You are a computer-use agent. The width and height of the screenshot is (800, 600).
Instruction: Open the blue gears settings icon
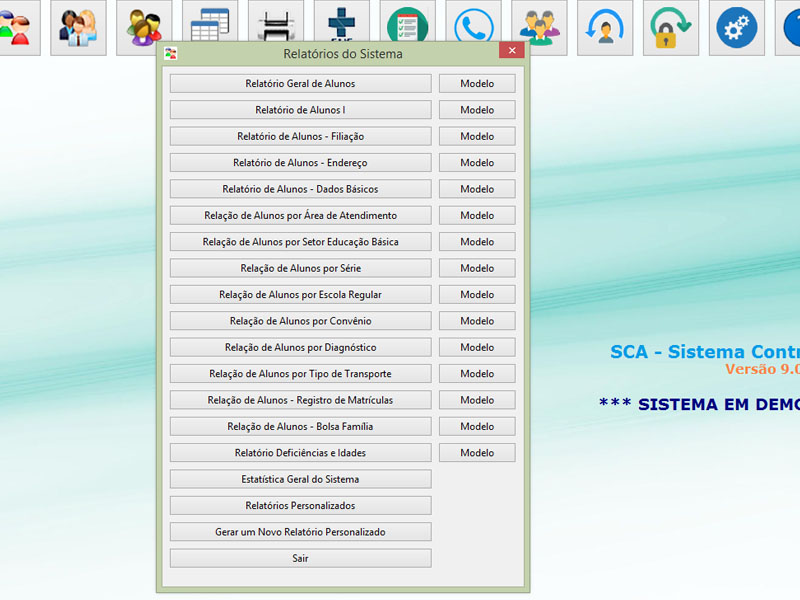pos(737,27)
